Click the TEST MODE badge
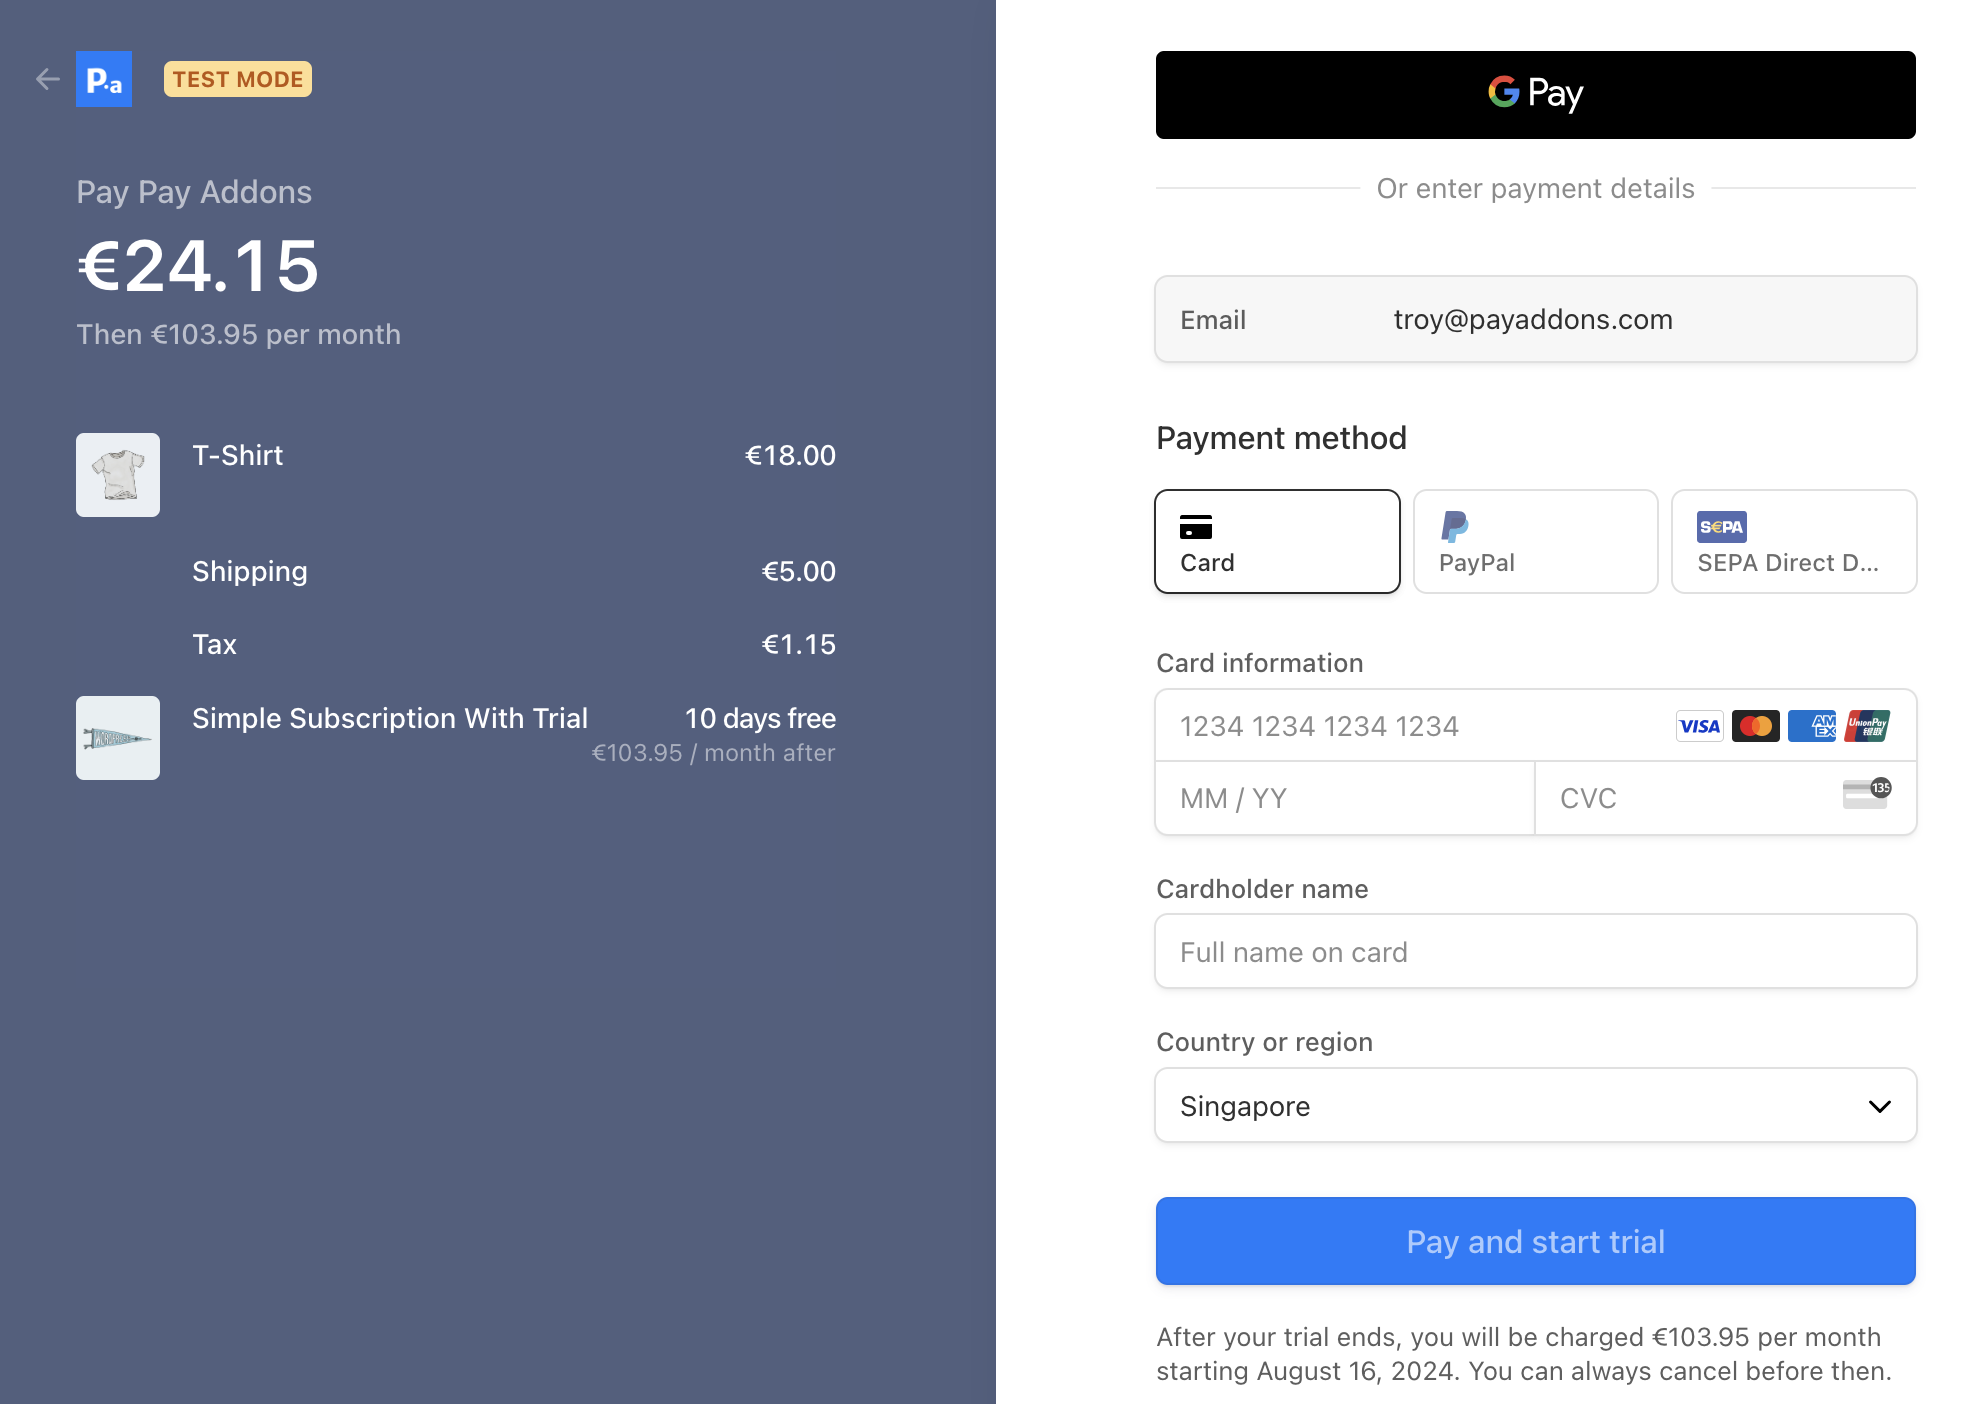The image size is (1978, 1404). (238, 79)
